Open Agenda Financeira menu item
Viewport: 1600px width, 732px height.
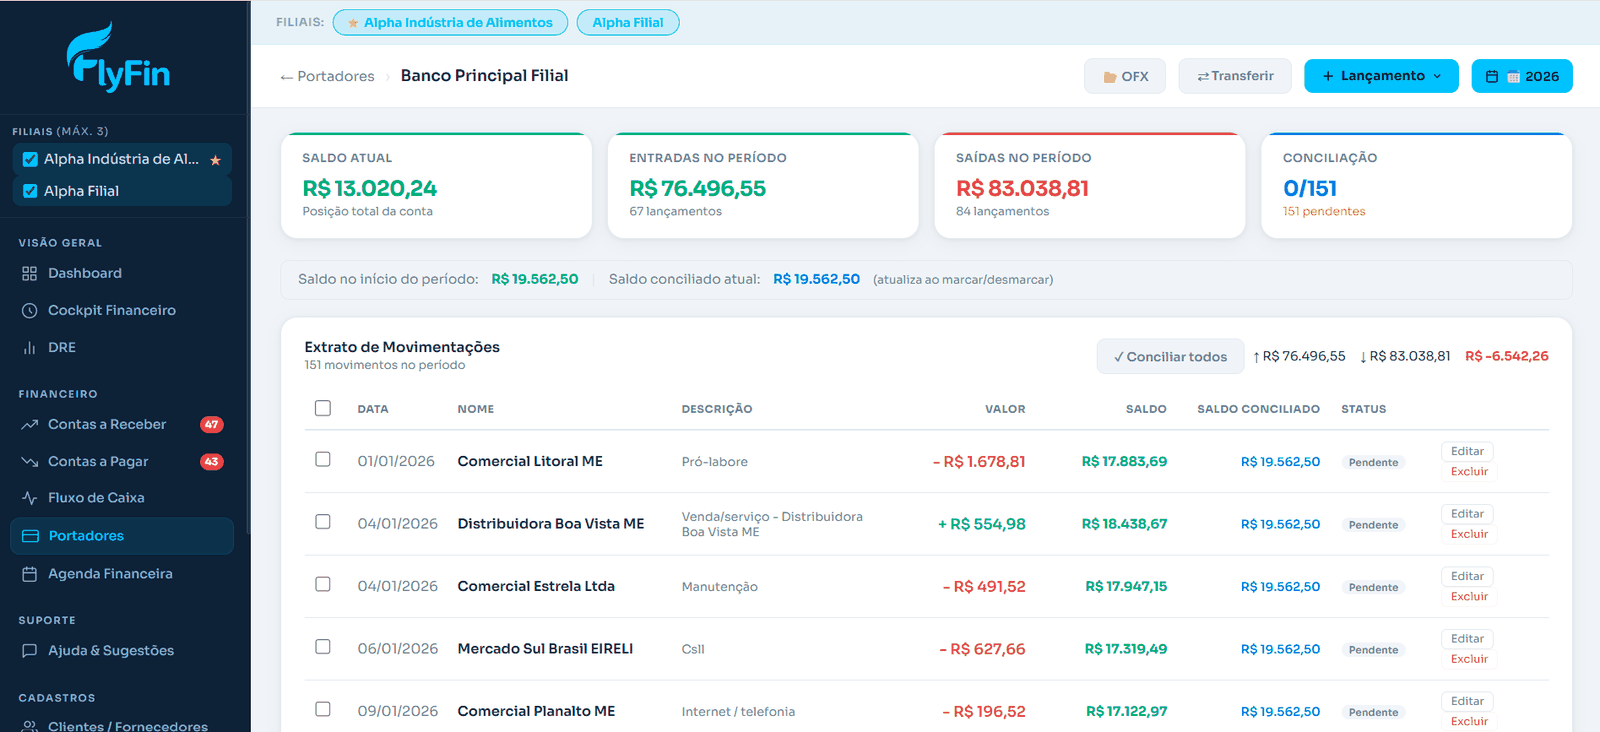point(122,574)
